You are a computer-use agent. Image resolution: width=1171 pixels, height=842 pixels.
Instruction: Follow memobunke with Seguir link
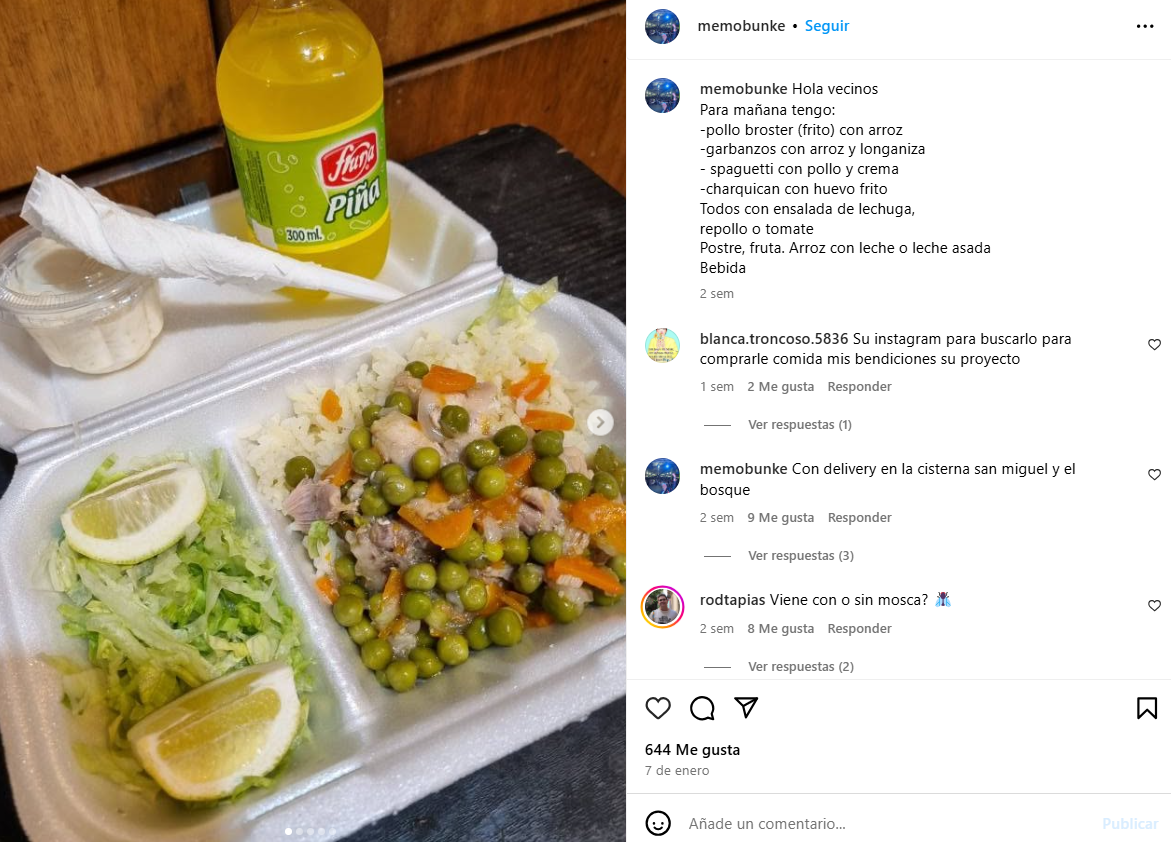827,26
